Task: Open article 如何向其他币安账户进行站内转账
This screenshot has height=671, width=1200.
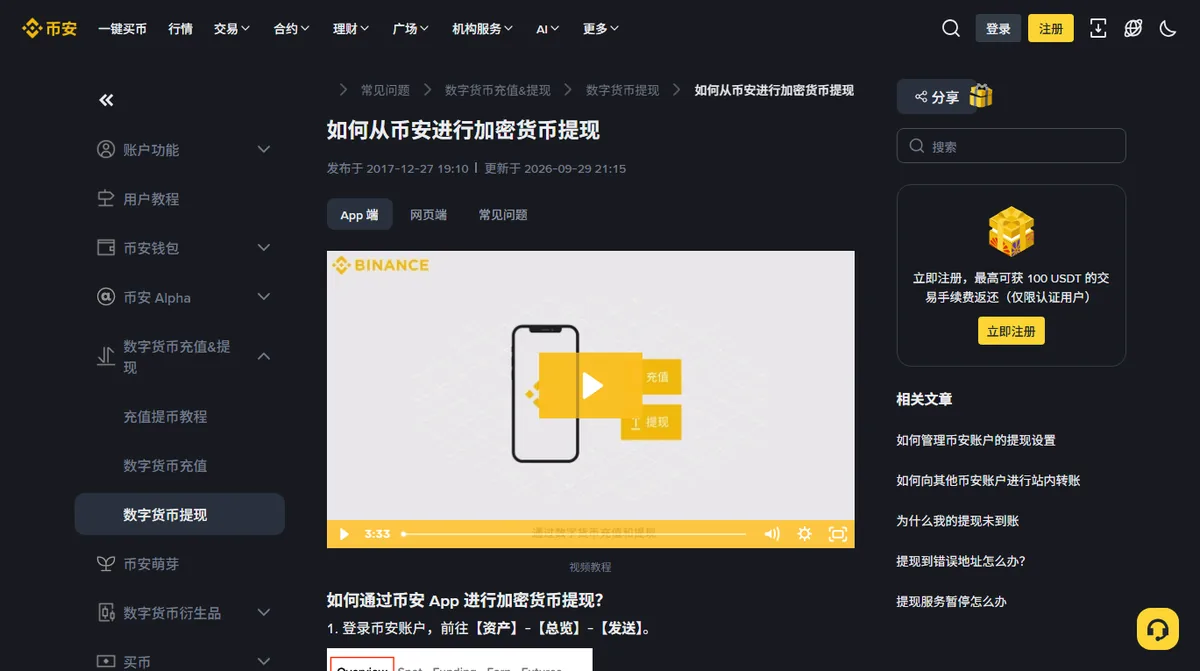Action: pos(988,480)
